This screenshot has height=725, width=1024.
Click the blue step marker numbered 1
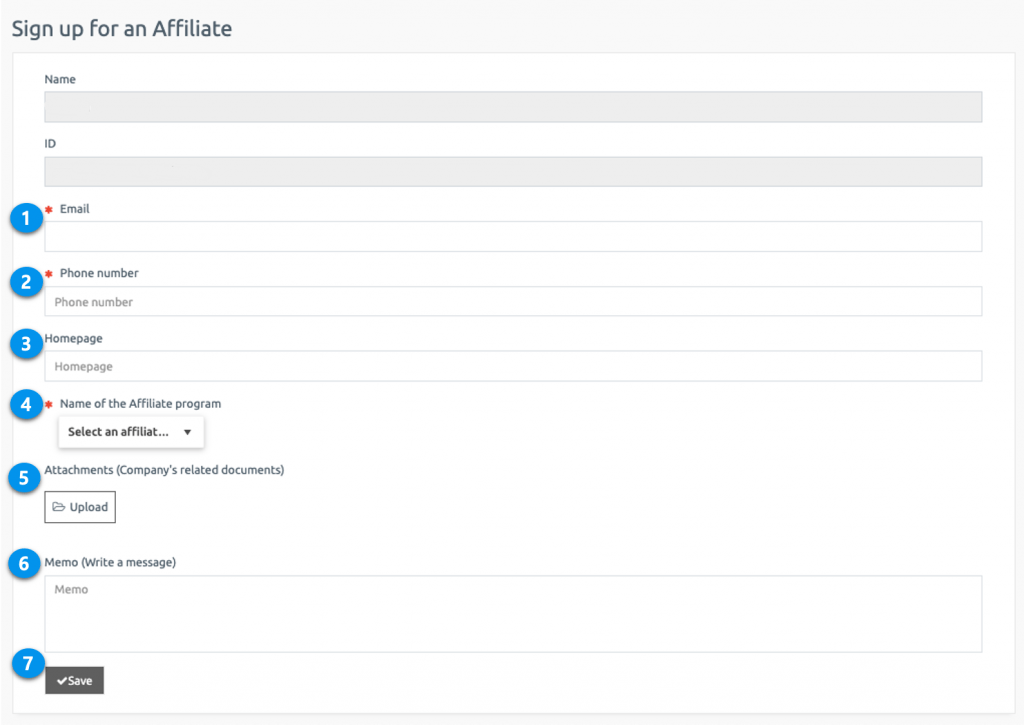[26, 218]
